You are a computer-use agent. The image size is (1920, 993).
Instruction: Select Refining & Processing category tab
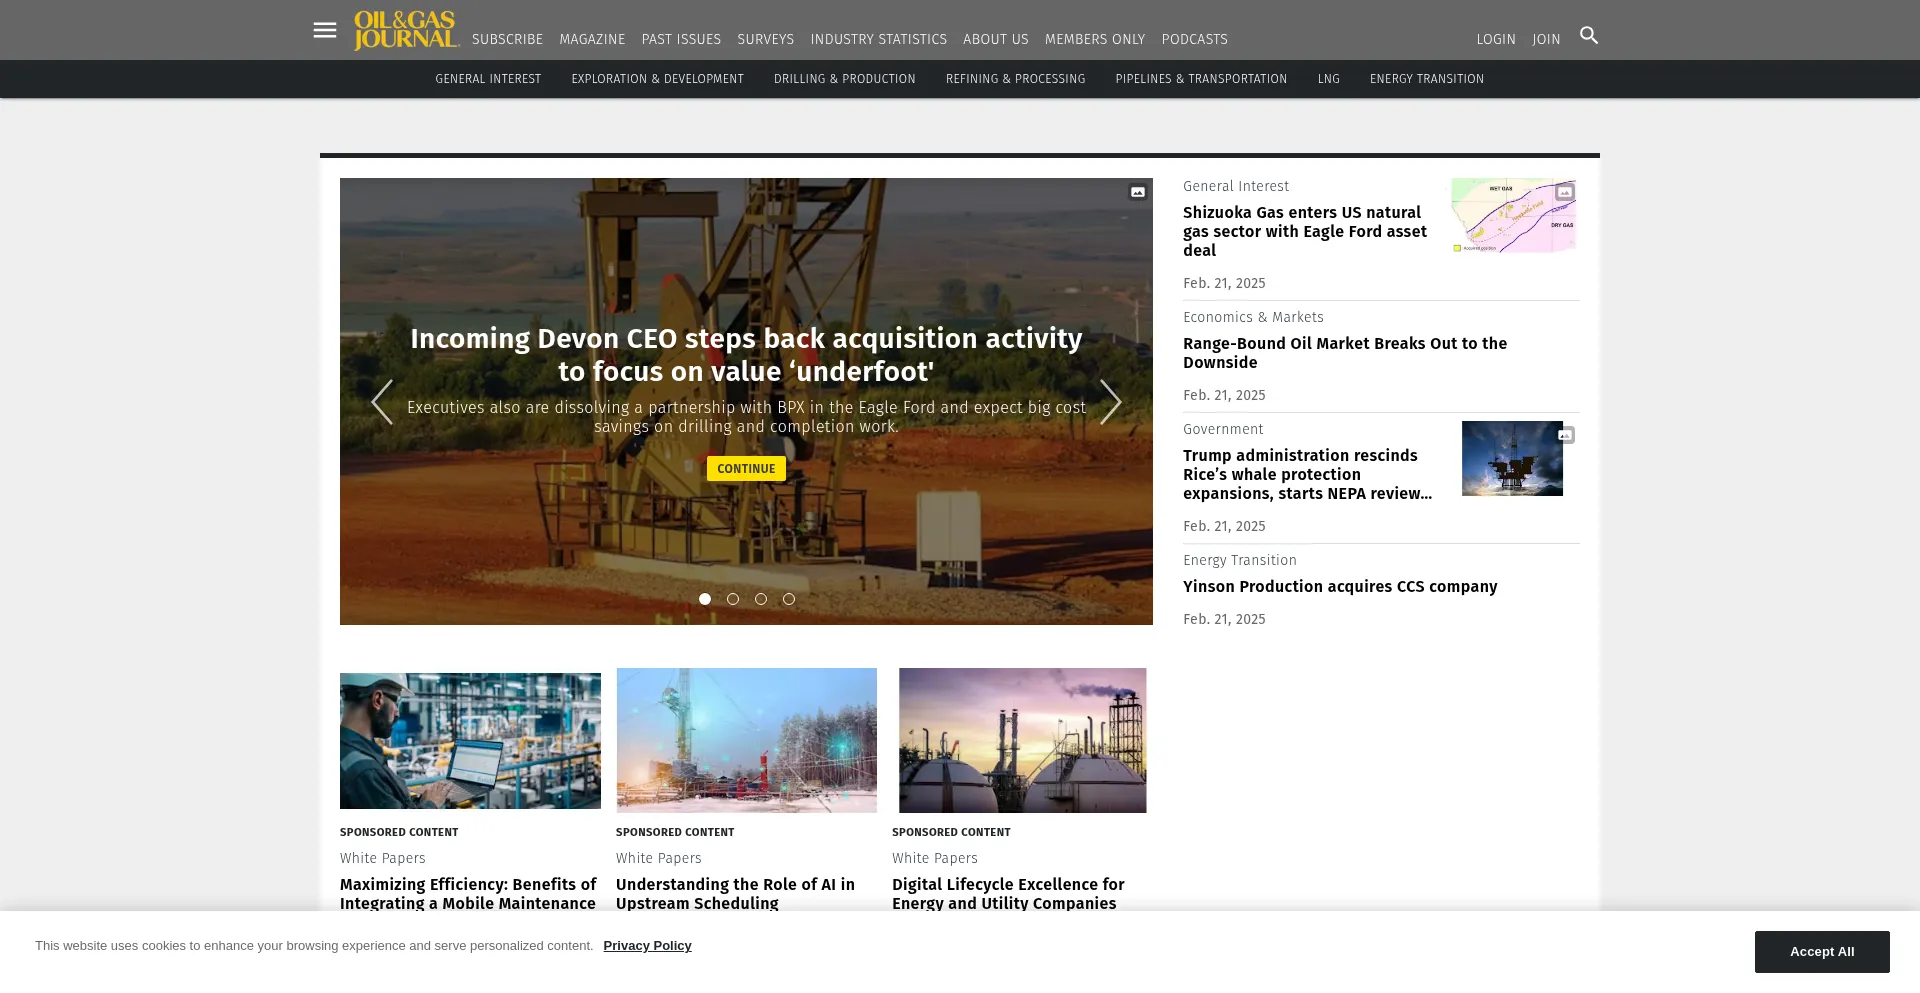(1015, 79)
